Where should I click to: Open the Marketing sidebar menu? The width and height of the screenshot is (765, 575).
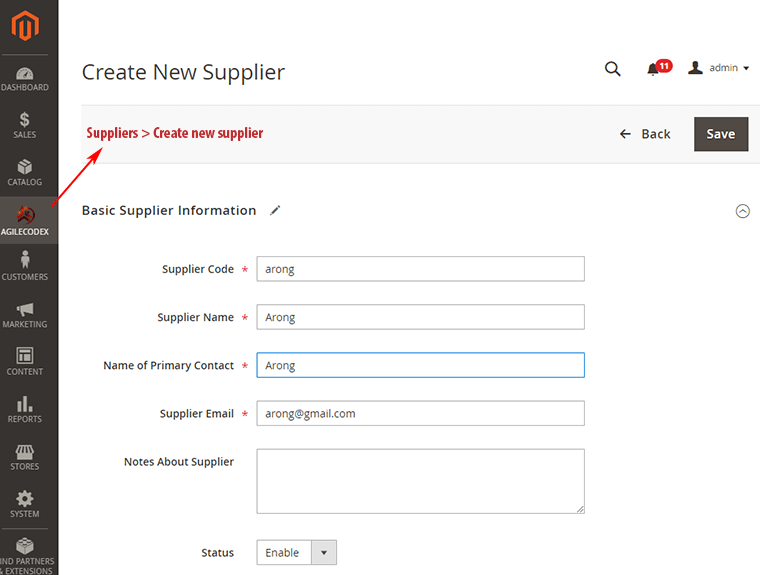[x=25, y=315]
